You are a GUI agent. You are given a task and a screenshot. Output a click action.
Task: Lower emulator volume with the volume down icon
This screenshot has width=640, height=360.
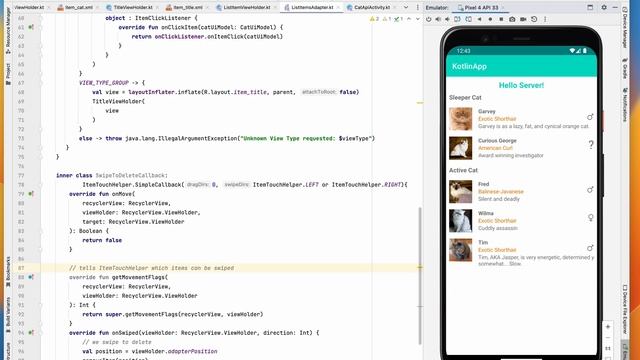447,19
